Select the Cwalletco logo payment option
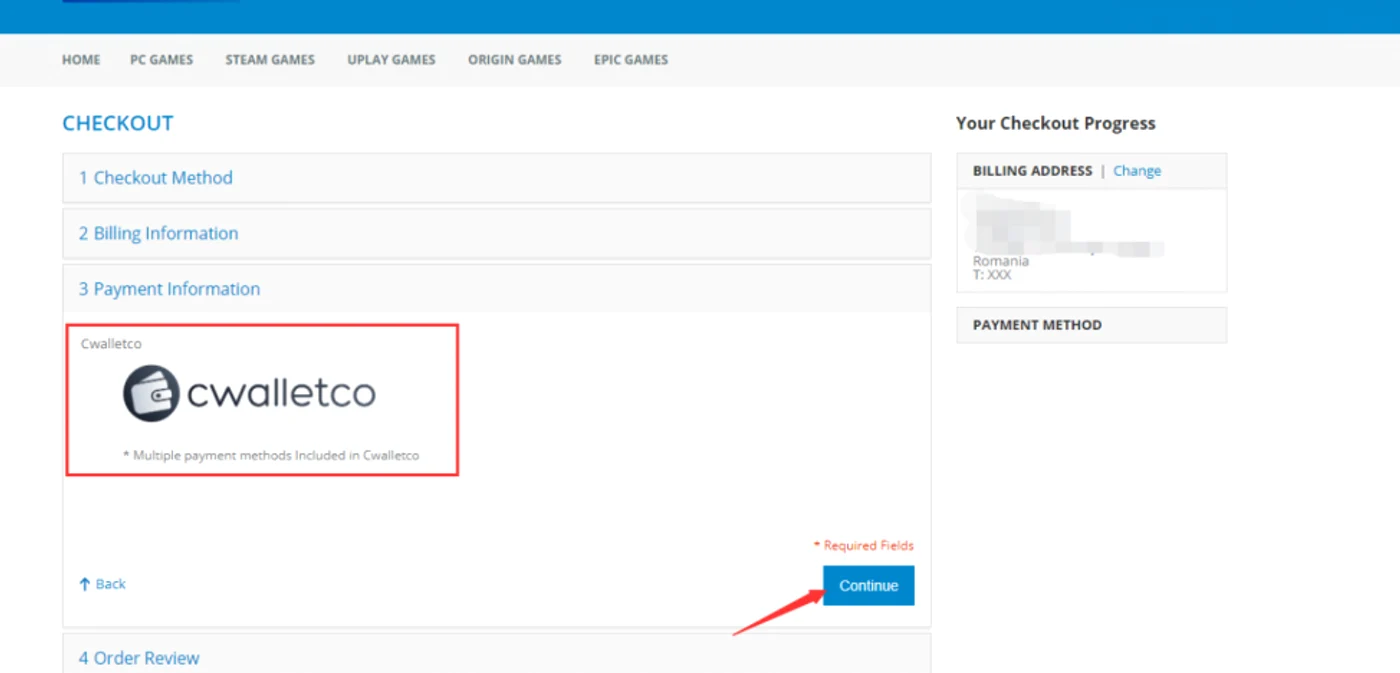The image size is (1400, 673). coord(249,393)
